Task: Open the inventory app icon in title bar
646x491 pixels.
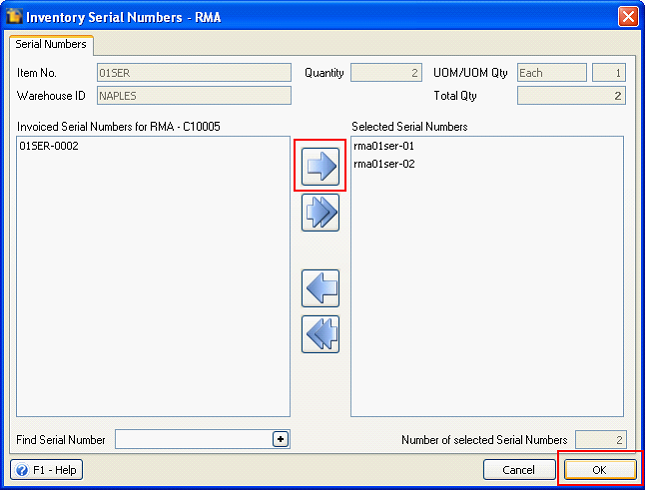Action: 14,16
